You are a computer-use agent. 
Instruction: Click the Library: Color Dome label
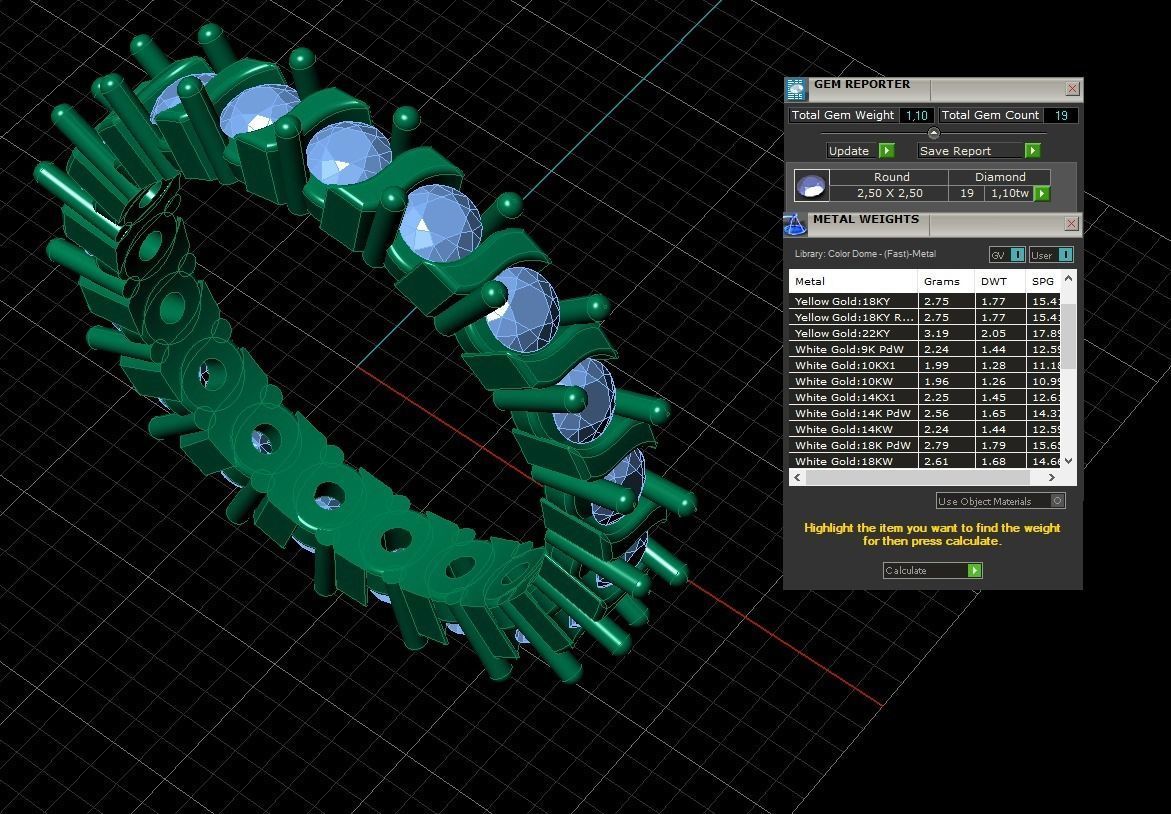(x=865, y=254)
